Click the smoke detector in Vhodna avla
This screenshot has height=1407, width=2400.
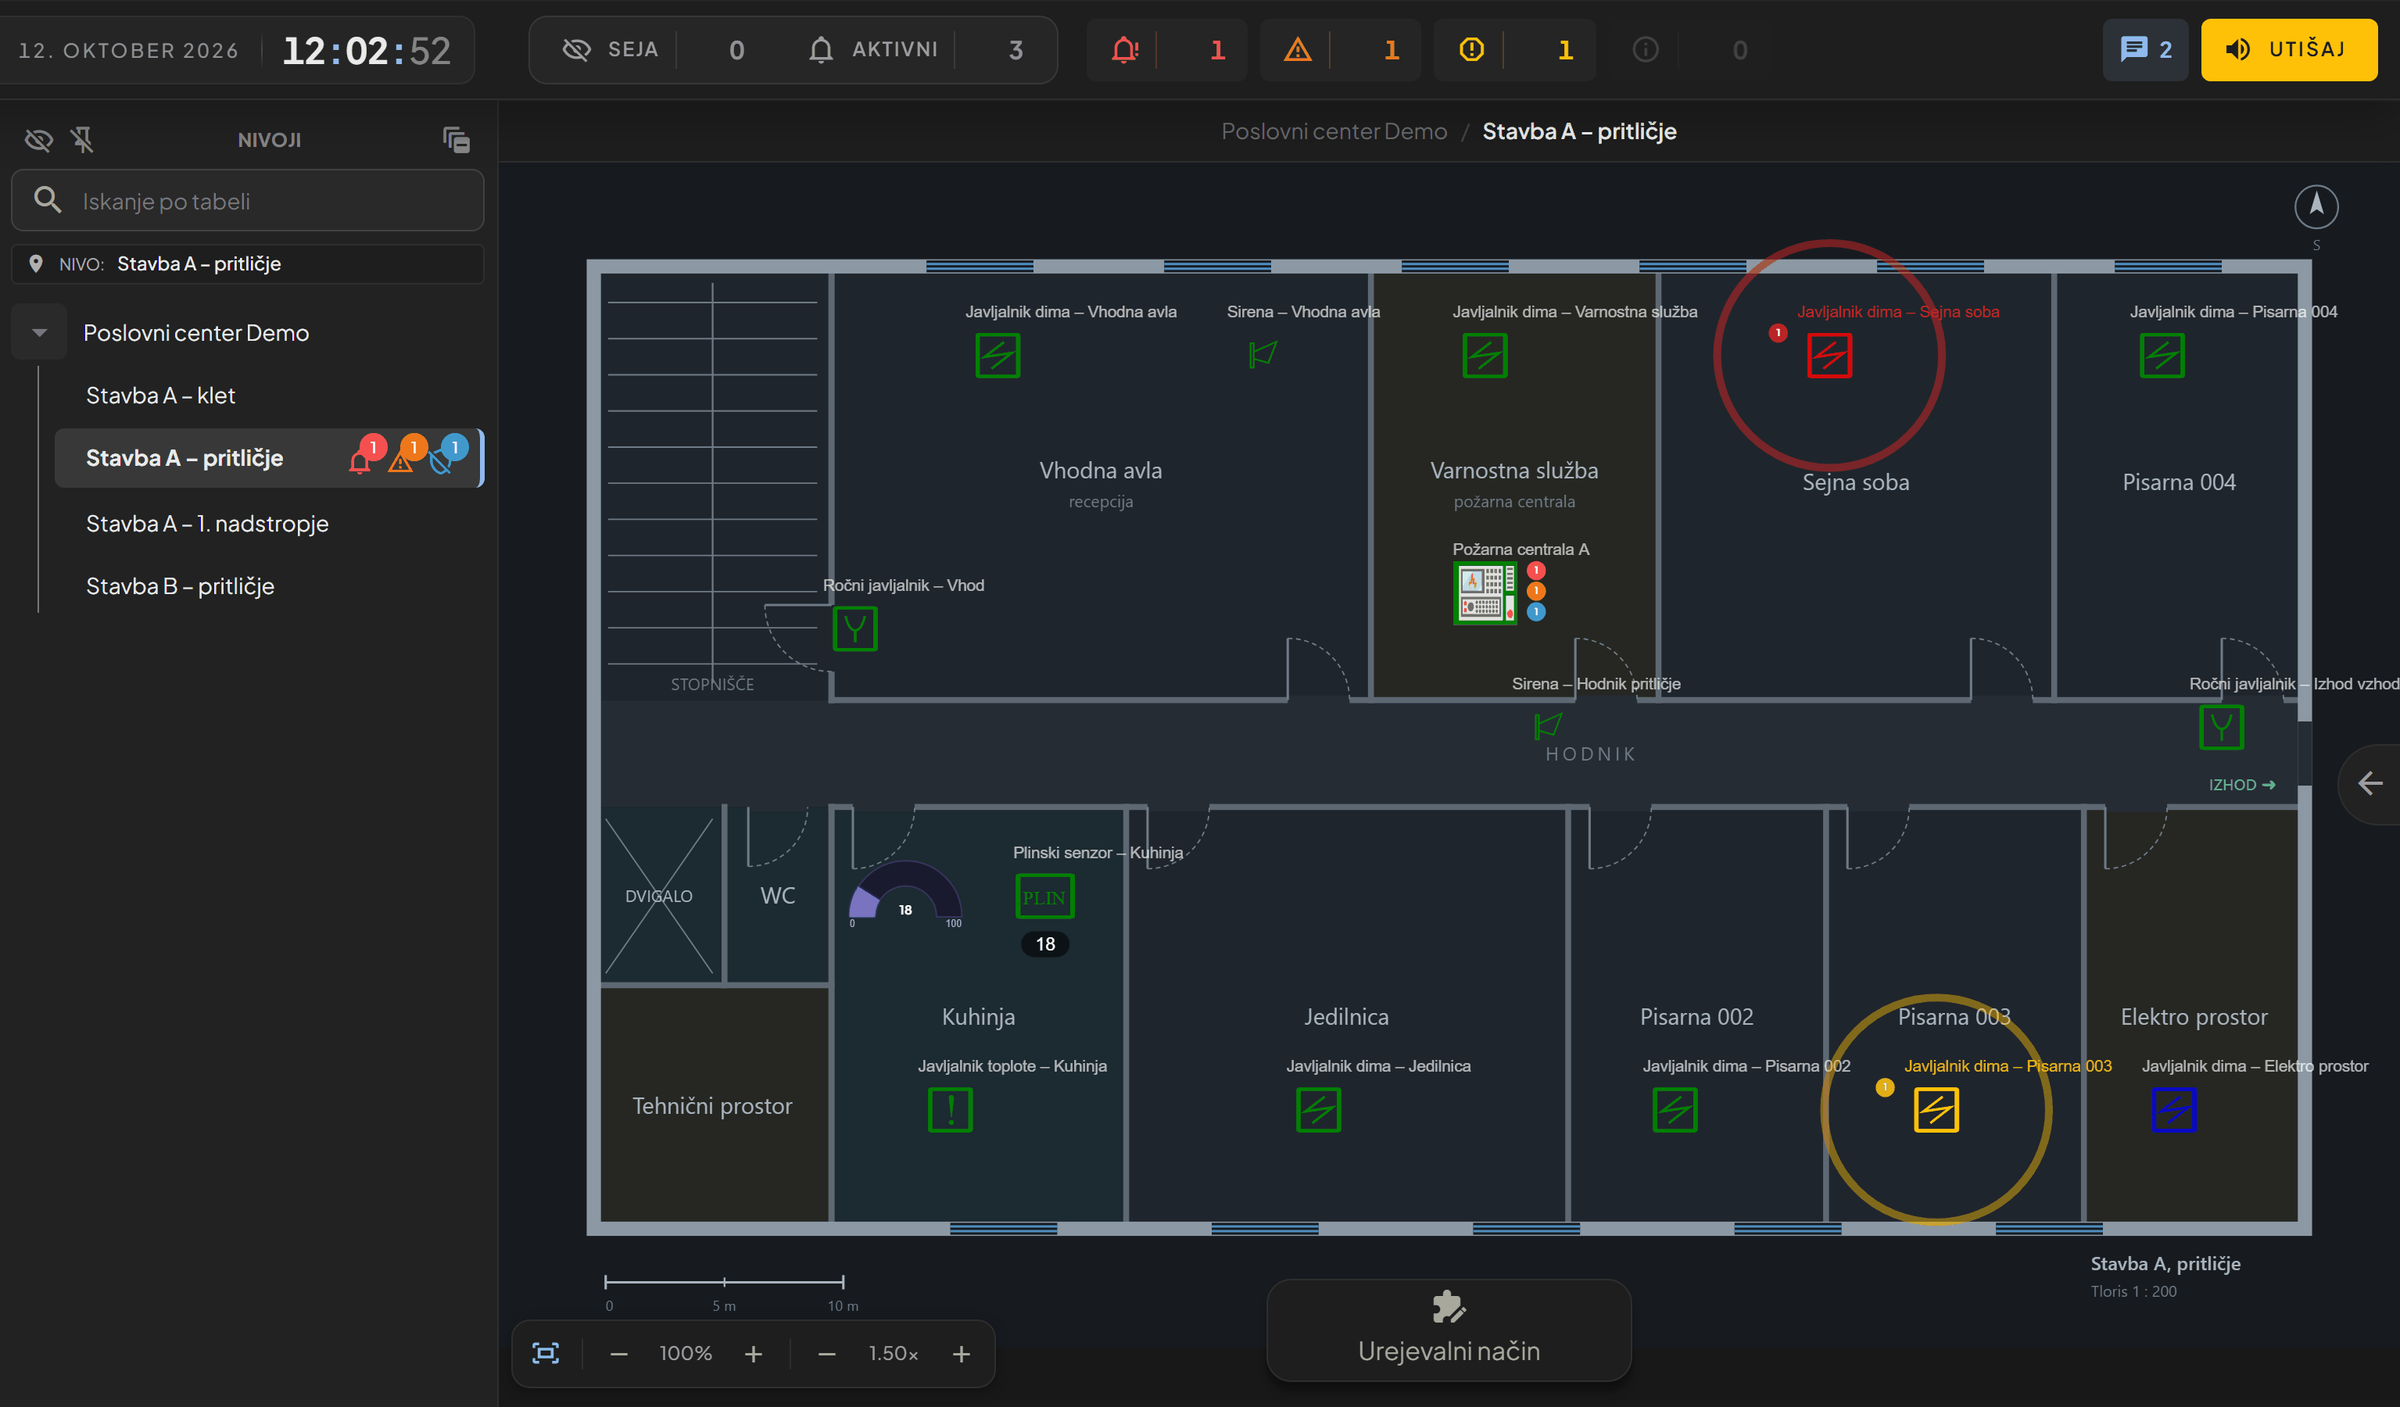coord(997,356)
